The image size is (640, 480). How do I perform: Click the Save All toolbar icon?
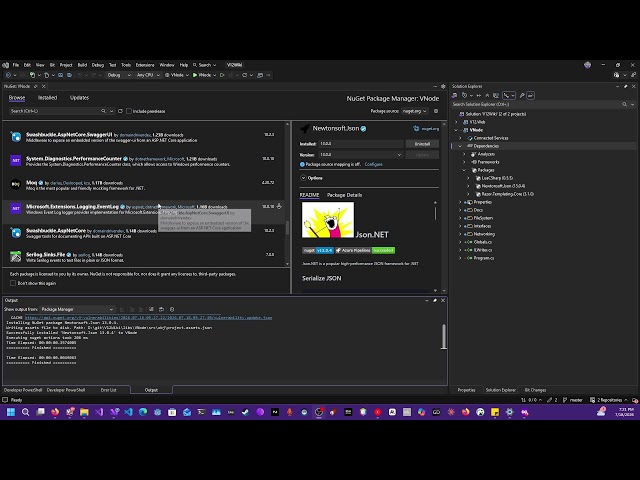pyautogui.click(x=69, y=75)
